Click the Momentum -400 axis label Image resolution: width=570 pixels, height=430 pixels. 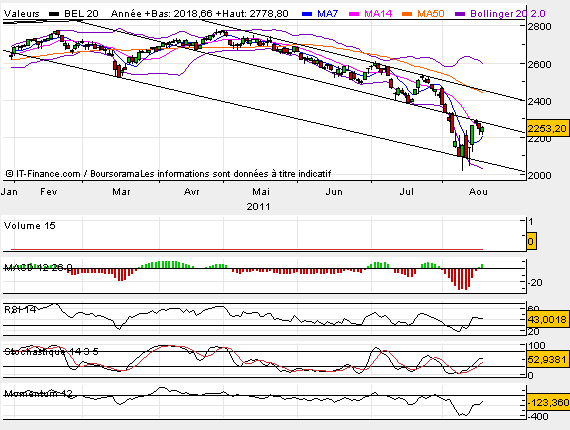[538, 417]
